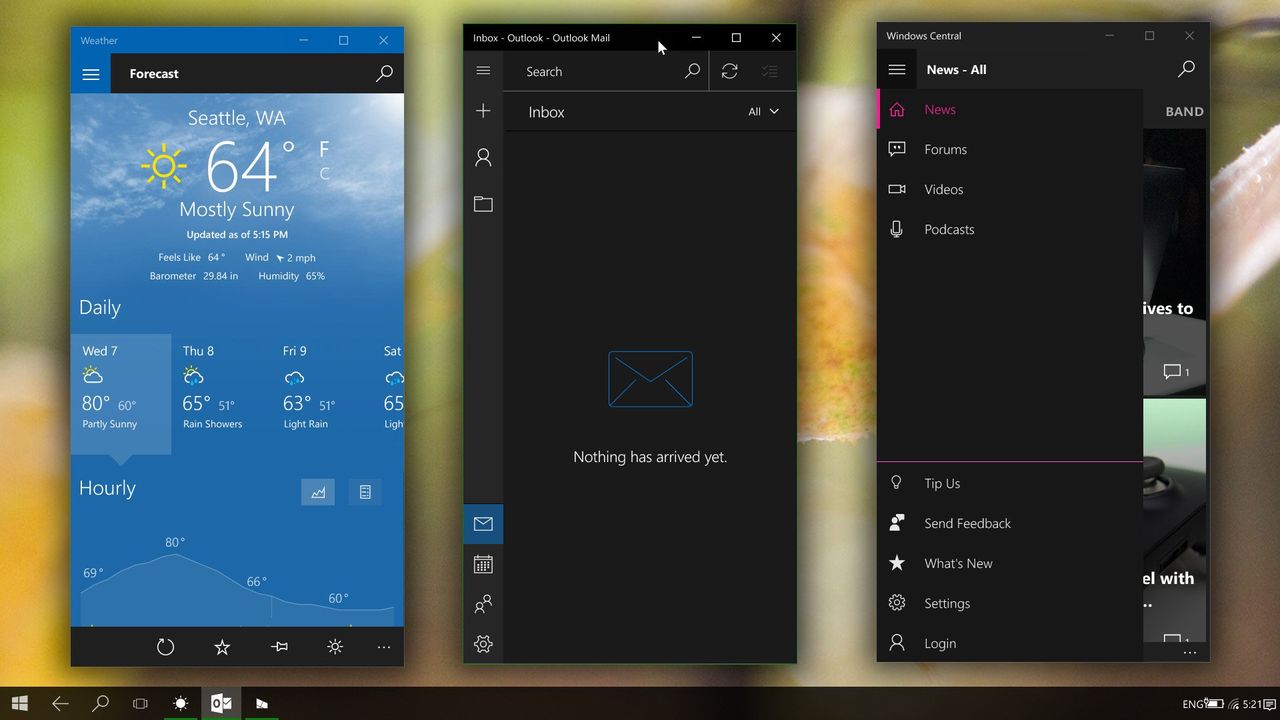Open Podcasts in Windows Central menu

point(1010,230)
